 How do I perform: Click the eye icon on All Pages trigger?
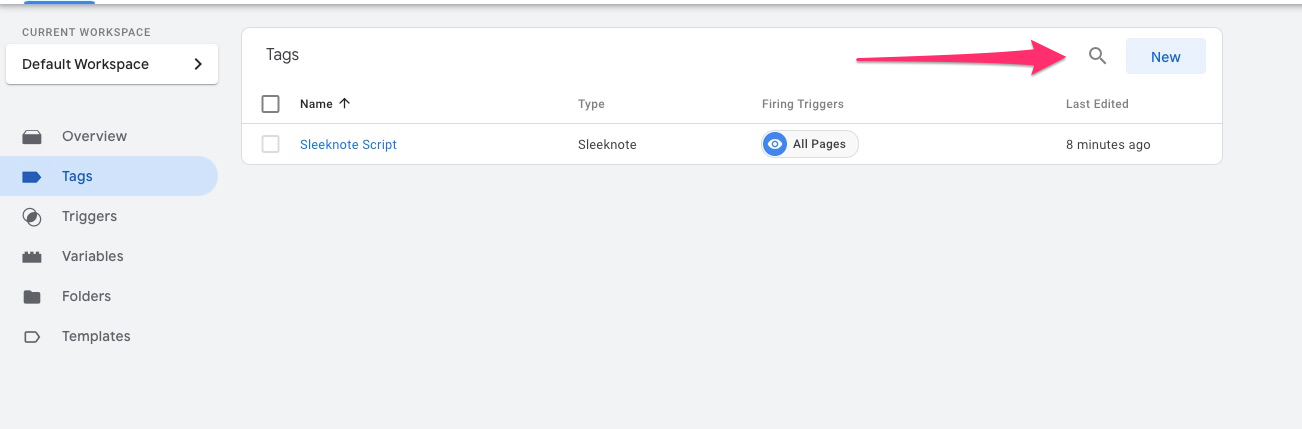pyautogui.click(x=774, y=144)
